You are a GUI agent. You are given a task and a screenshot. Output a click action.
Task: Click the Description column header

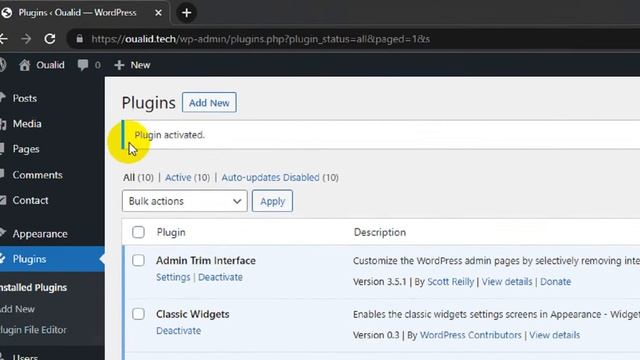point(380,232)
